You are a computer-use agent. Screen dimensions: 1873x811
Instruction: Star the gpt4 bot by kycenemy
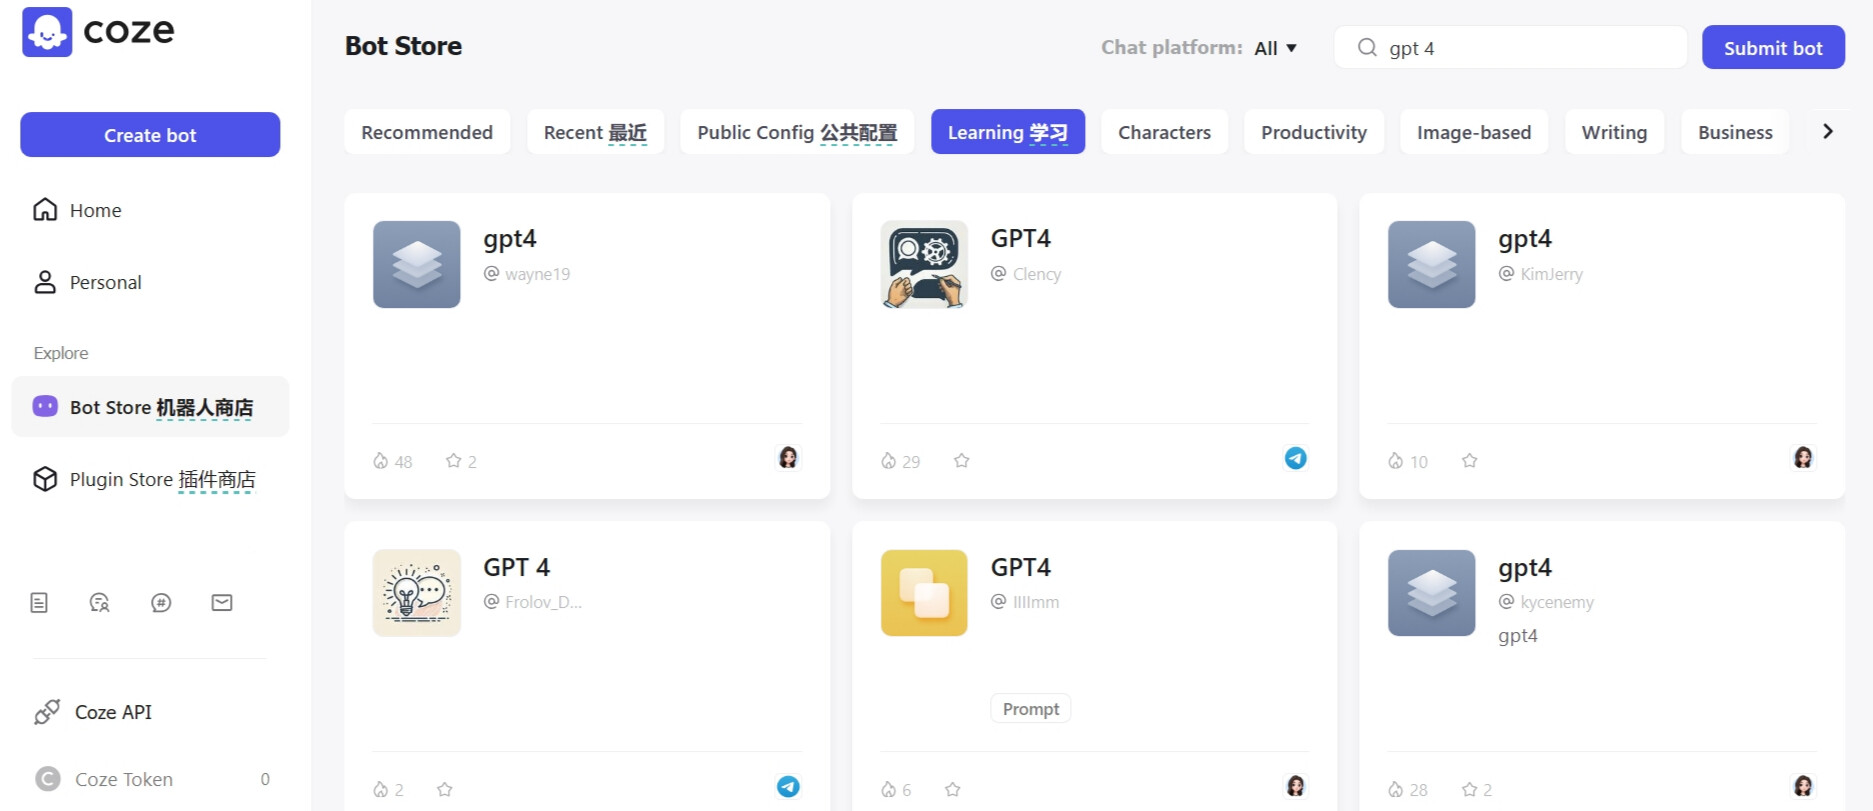1470,789
